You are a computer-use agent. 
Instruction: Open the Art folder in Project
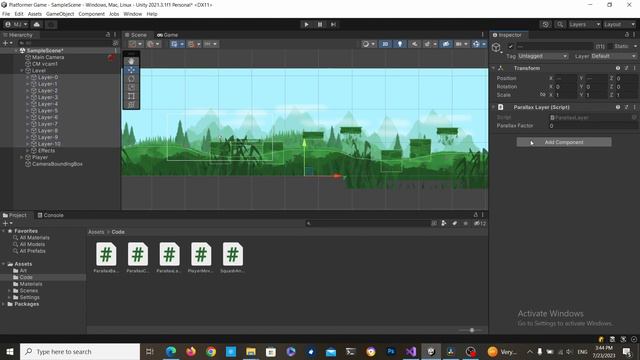tap(23, 271)
